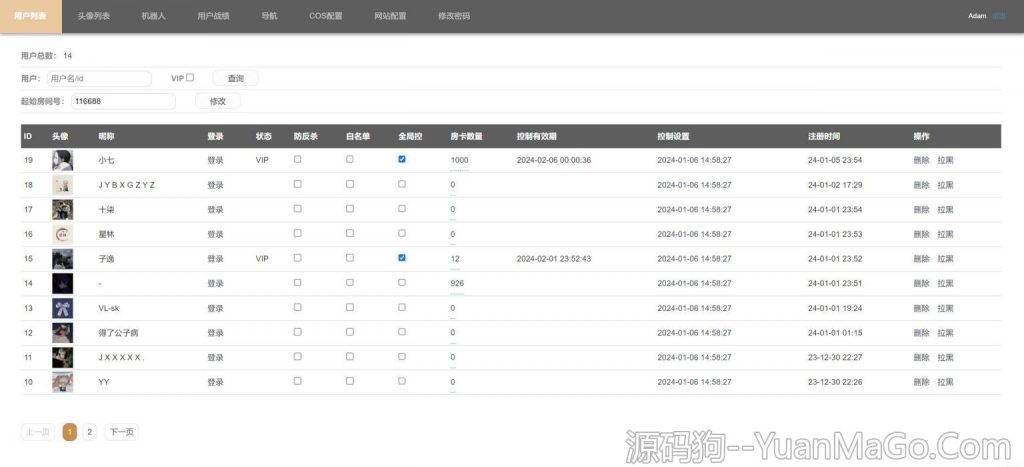Open the 修改密码 tab
Screen dimensions: 1024x467
(454, 16)
